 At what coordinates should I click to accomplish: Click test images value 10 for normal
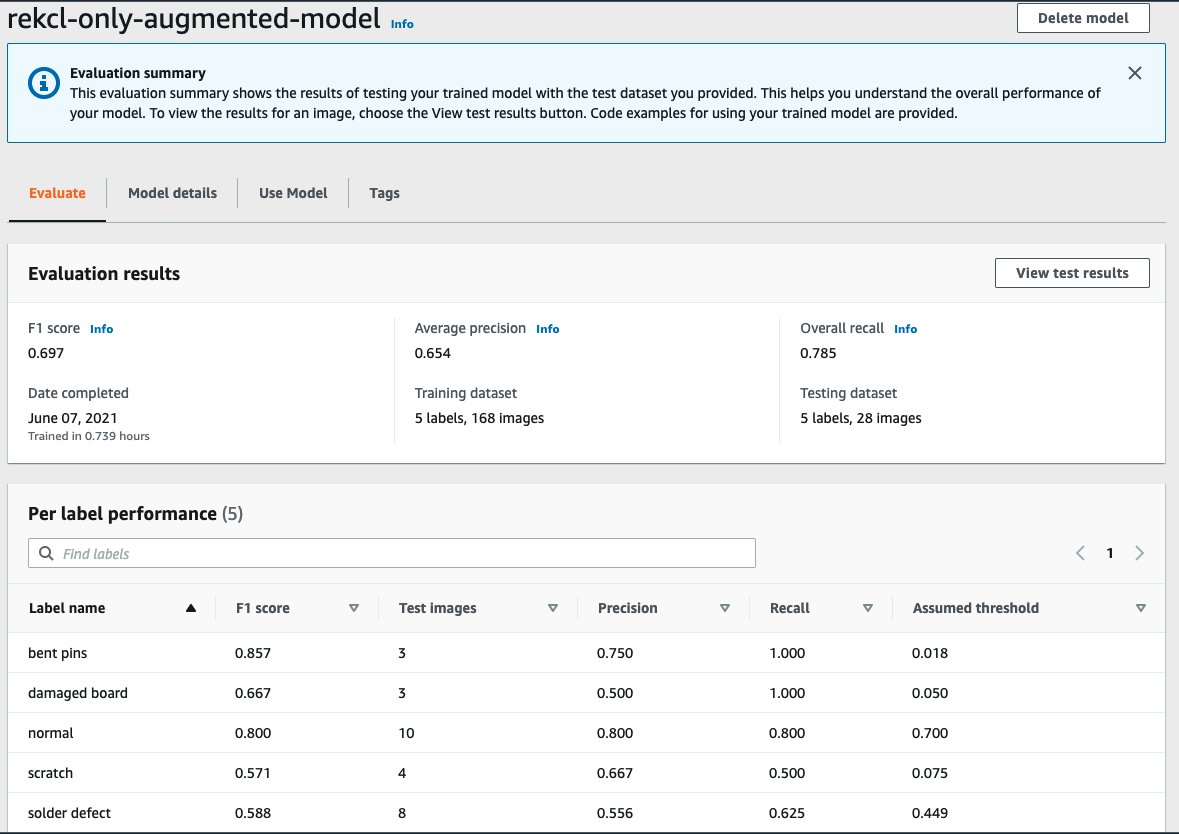pos(406,732)
